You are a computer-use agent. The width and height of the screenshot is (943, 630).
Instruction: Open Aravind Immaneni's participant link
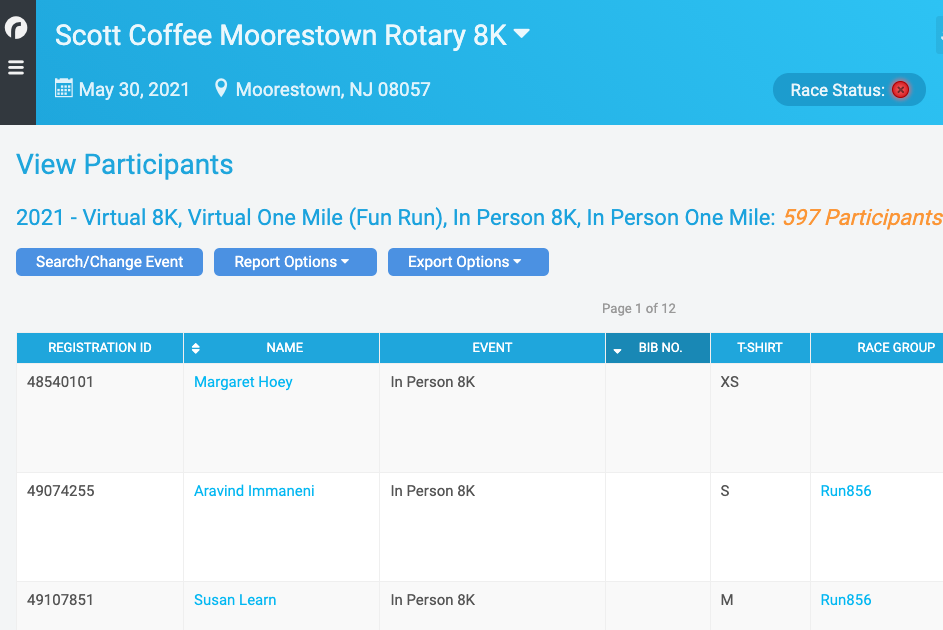[254, 491]
